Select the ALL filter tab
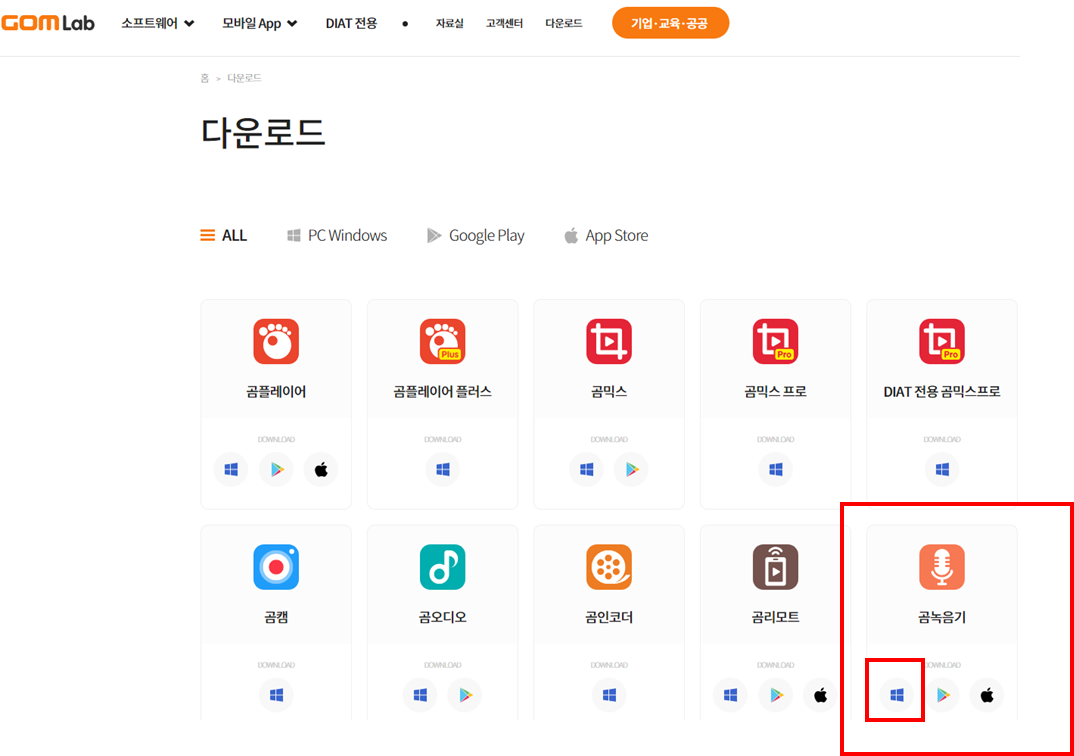The height and width of the screenshot is (756, 1074). point(223,236)
